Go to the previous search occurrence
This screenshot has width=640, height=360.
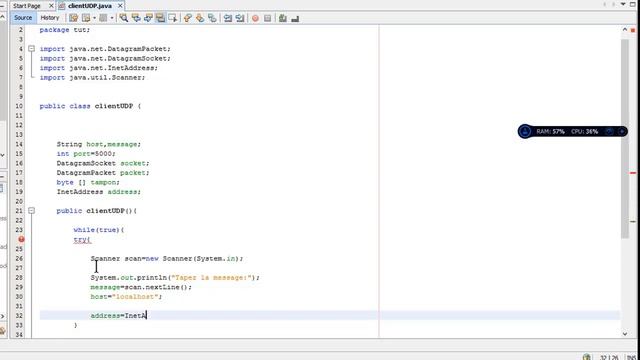point(136,18)
